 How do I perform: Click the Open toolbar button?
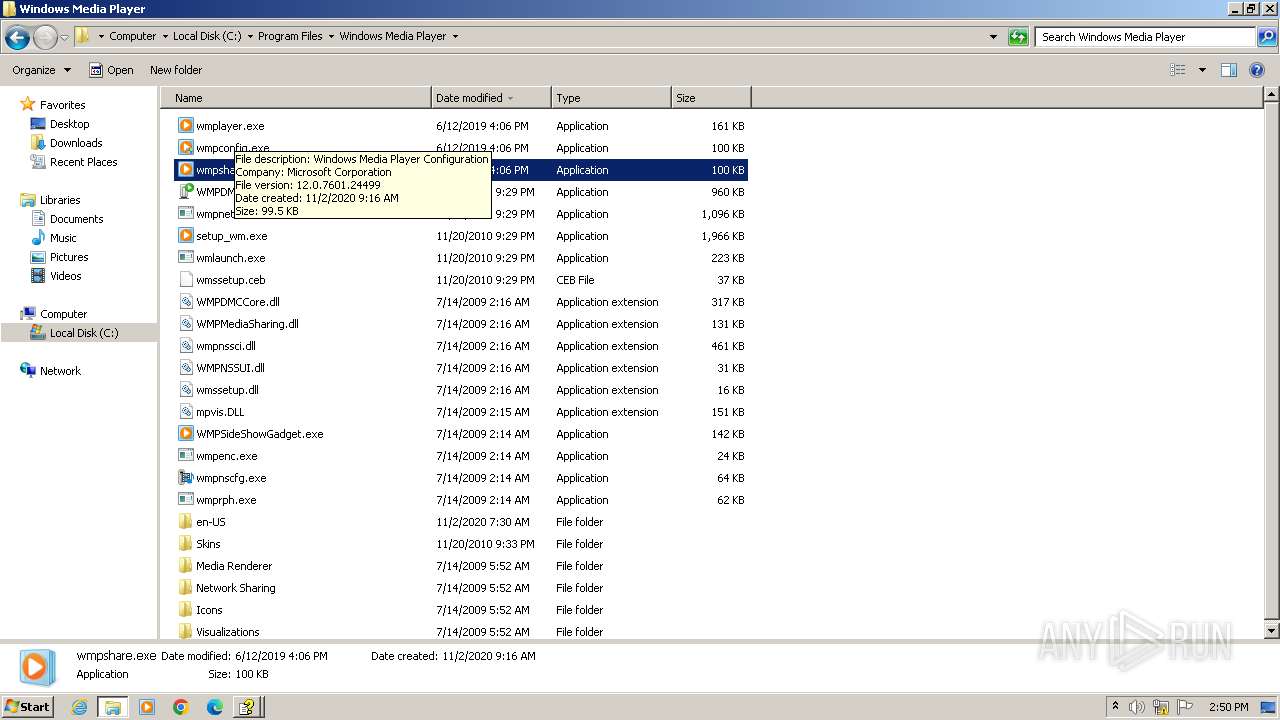[111, 70]
